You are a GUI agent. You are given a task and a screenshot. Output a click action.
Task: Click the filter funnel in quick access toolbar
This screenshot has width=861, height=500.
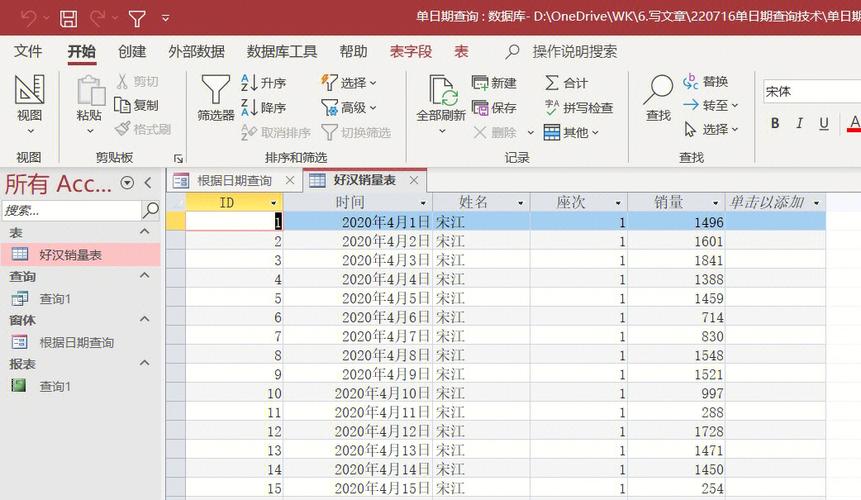tap(137, 18)
